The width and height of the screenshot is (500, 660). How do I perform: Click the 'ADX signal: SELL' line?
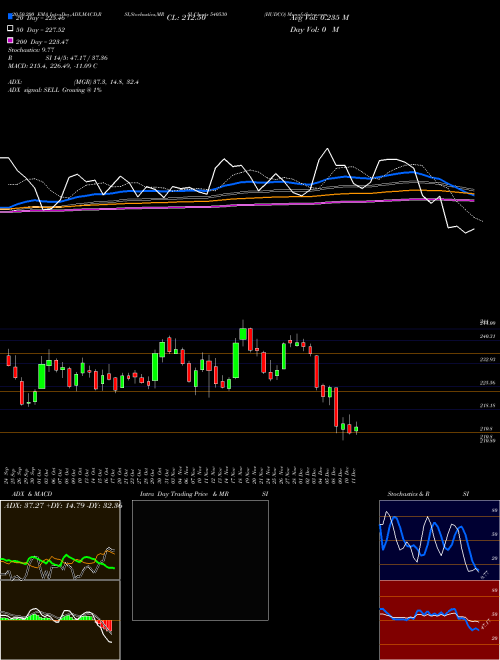[x=55, y=90]
